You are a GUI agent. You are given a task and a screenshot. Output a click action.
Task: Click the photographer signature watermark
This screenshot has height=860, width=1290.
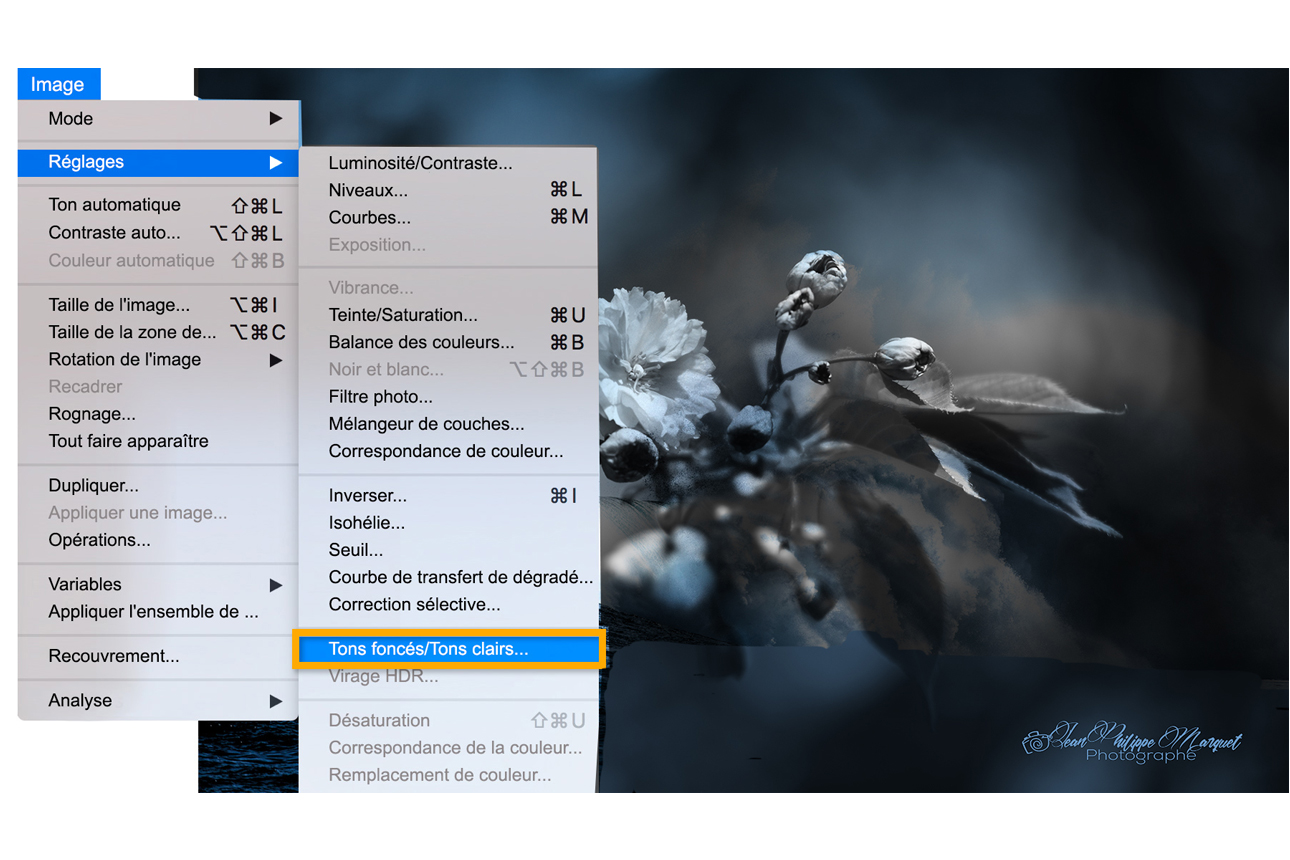pyautogui.click(x=1132, y=744)
